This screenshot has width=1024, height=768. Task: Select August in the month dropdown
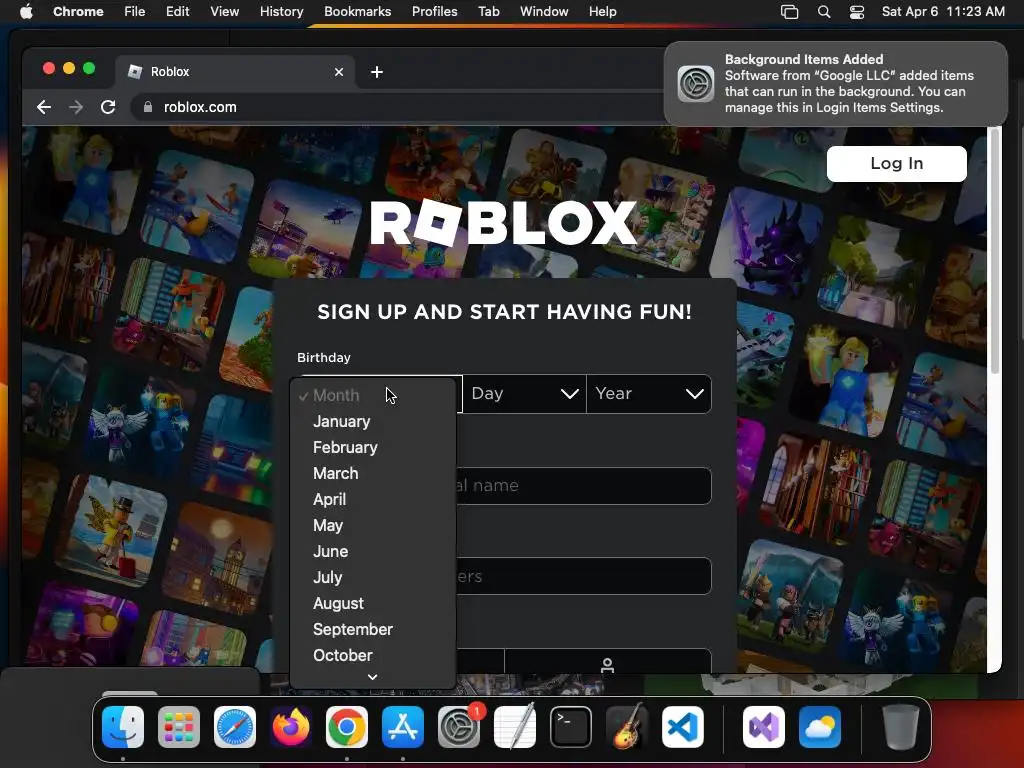click(x=372, y=603)
